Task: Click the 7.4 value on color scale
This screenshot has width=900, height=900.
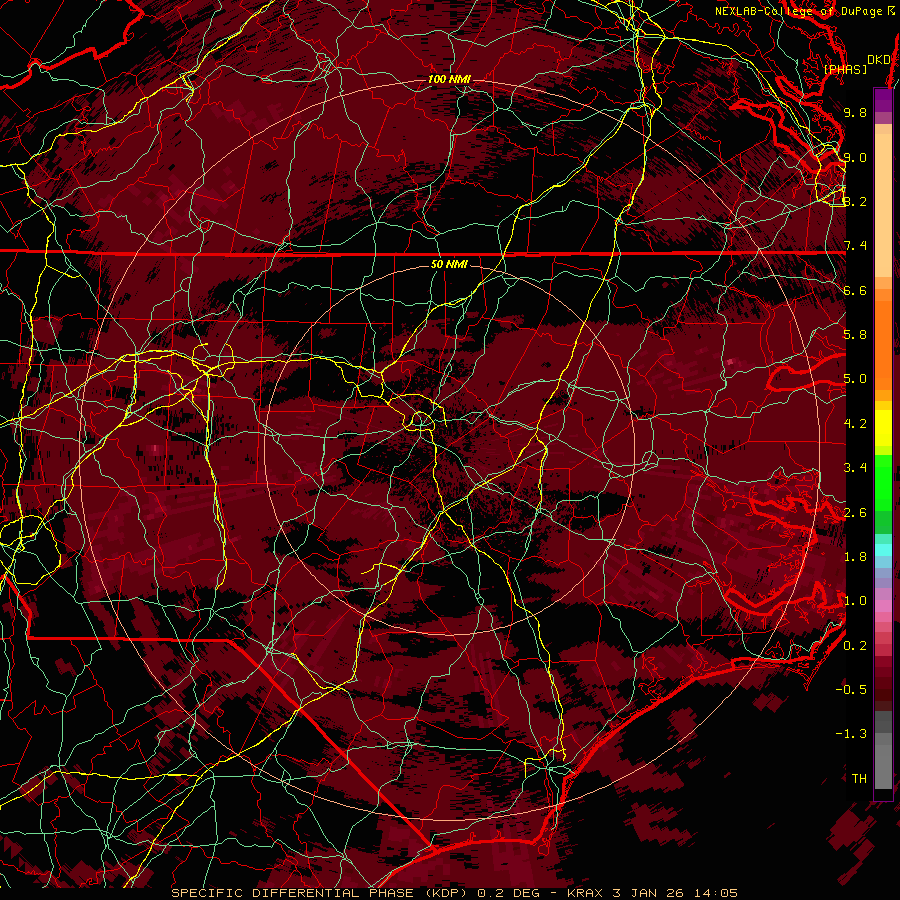Action: [855, 246]
